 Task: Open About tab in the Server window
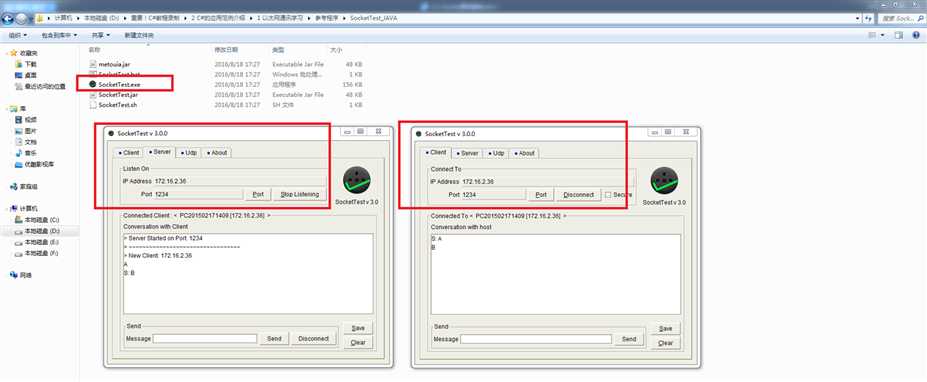tap(217, 153)
